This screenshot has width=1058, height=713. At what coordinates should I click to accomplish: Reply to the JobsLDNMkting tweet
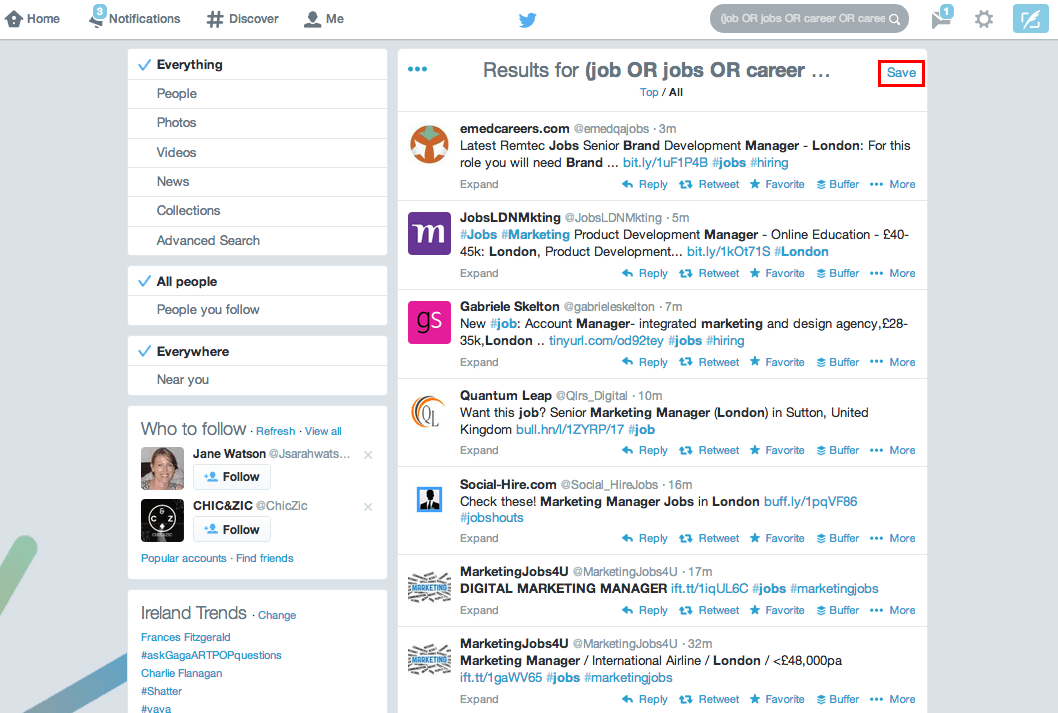click(645, 273)
